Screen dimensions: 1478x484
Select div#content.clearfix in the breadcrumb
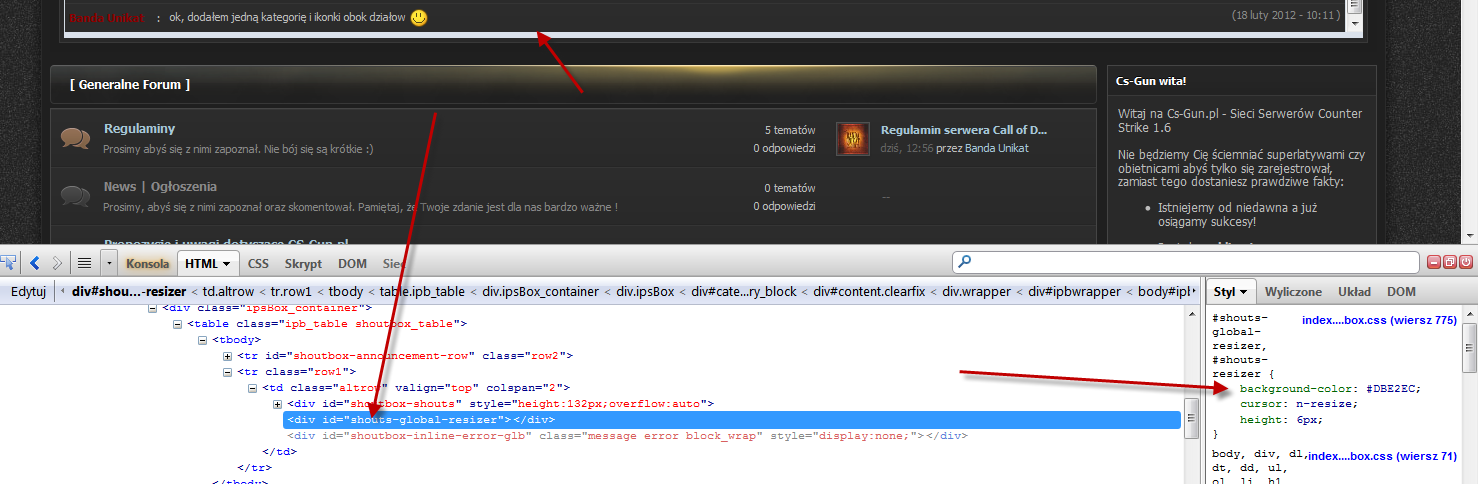[870, 292]
